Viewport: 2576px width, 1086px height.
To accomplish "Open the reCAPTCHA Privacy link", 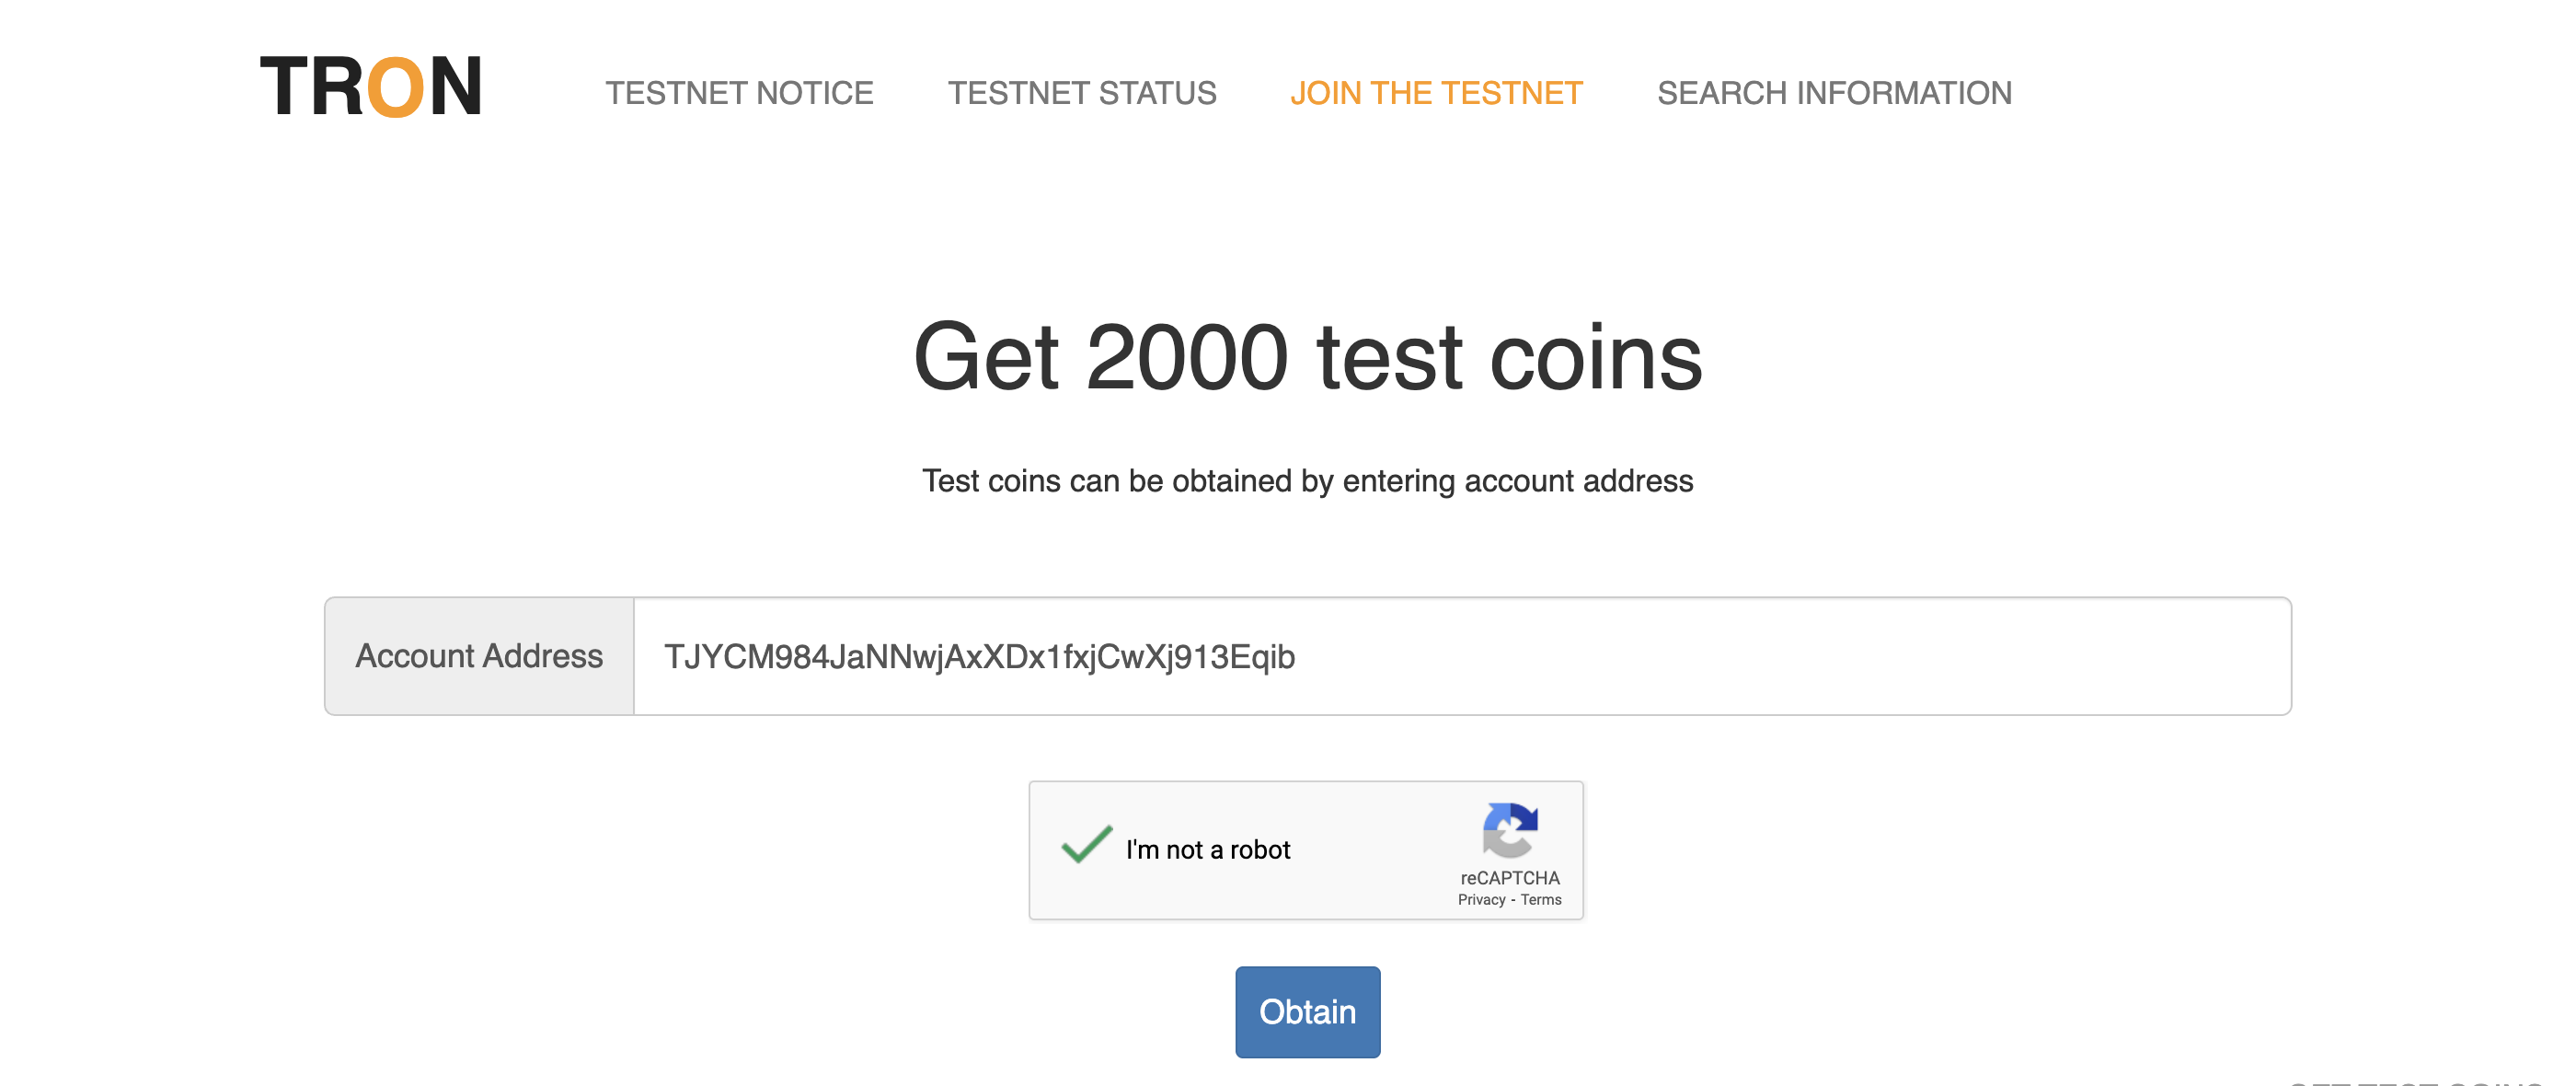I will point(1481,900).
